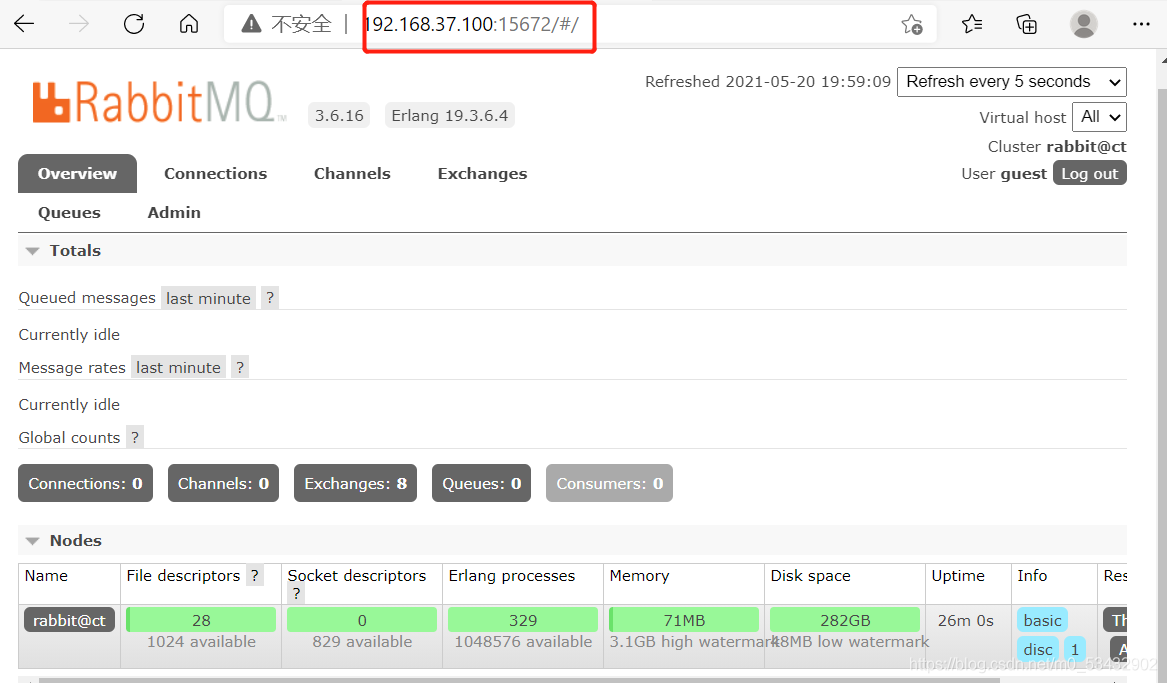The height and width of the screenshot is (683, 1167).
Task: Click the Connections: 0 count button
Action: point(86,484)
